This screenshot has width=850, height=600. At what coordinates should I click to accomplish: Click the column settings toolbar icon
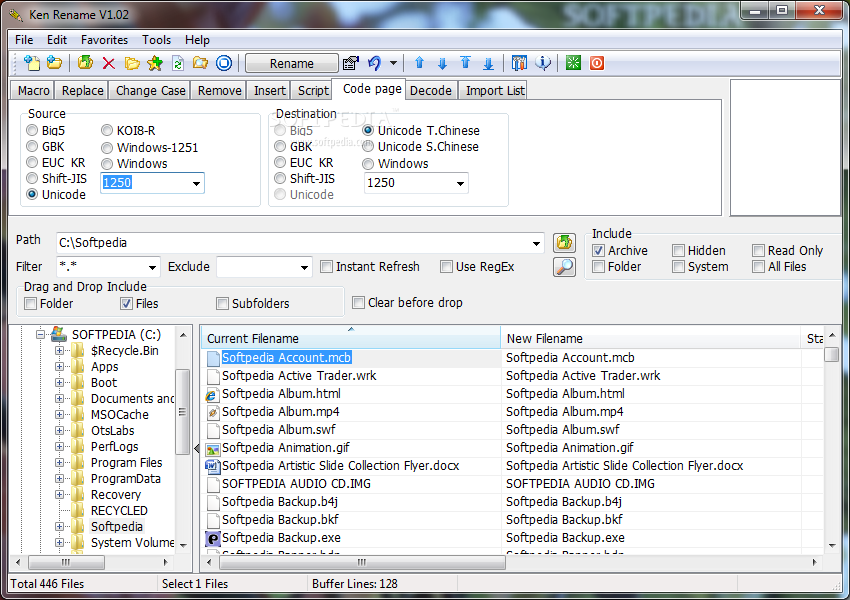[x=519, y=63]
